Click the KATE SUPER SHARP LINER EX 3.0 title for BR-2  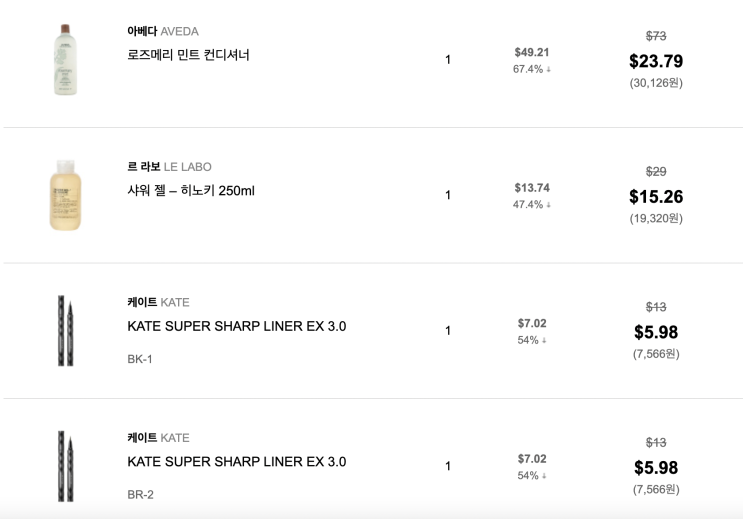coord(236,462)
